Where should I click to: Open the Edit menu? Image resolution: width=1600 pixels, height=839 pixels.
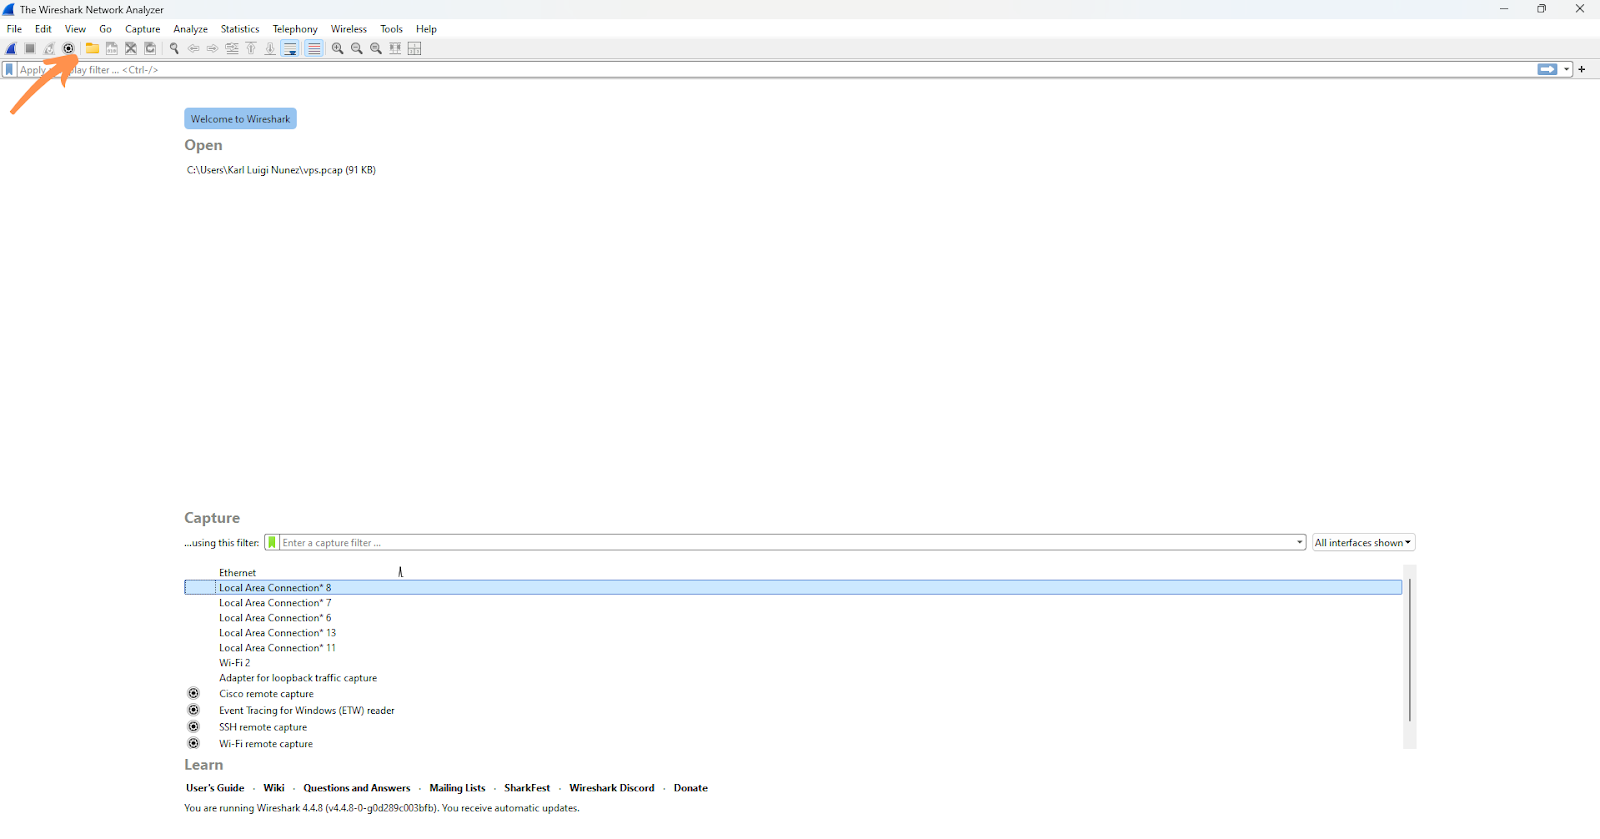pyautogui.click(x=43, y=29)
